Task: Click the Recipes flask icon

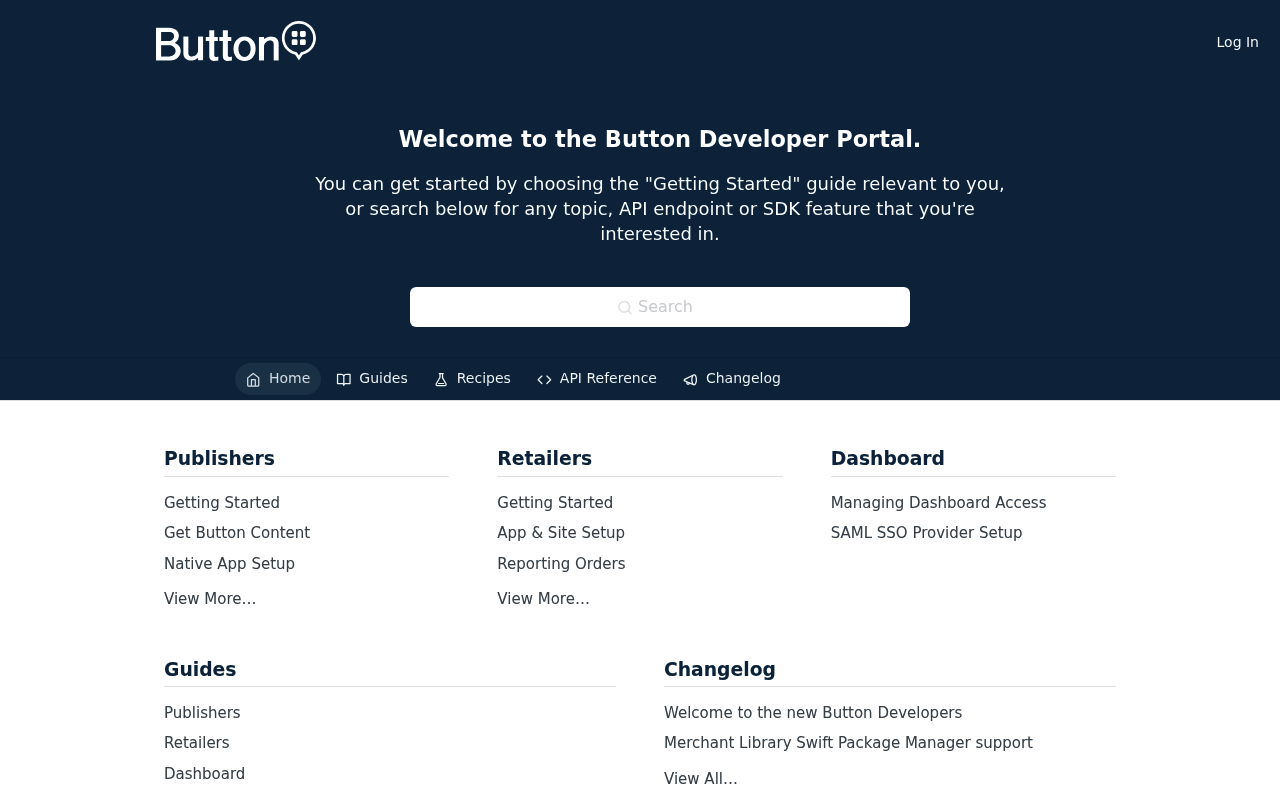Action: [441, 379]
